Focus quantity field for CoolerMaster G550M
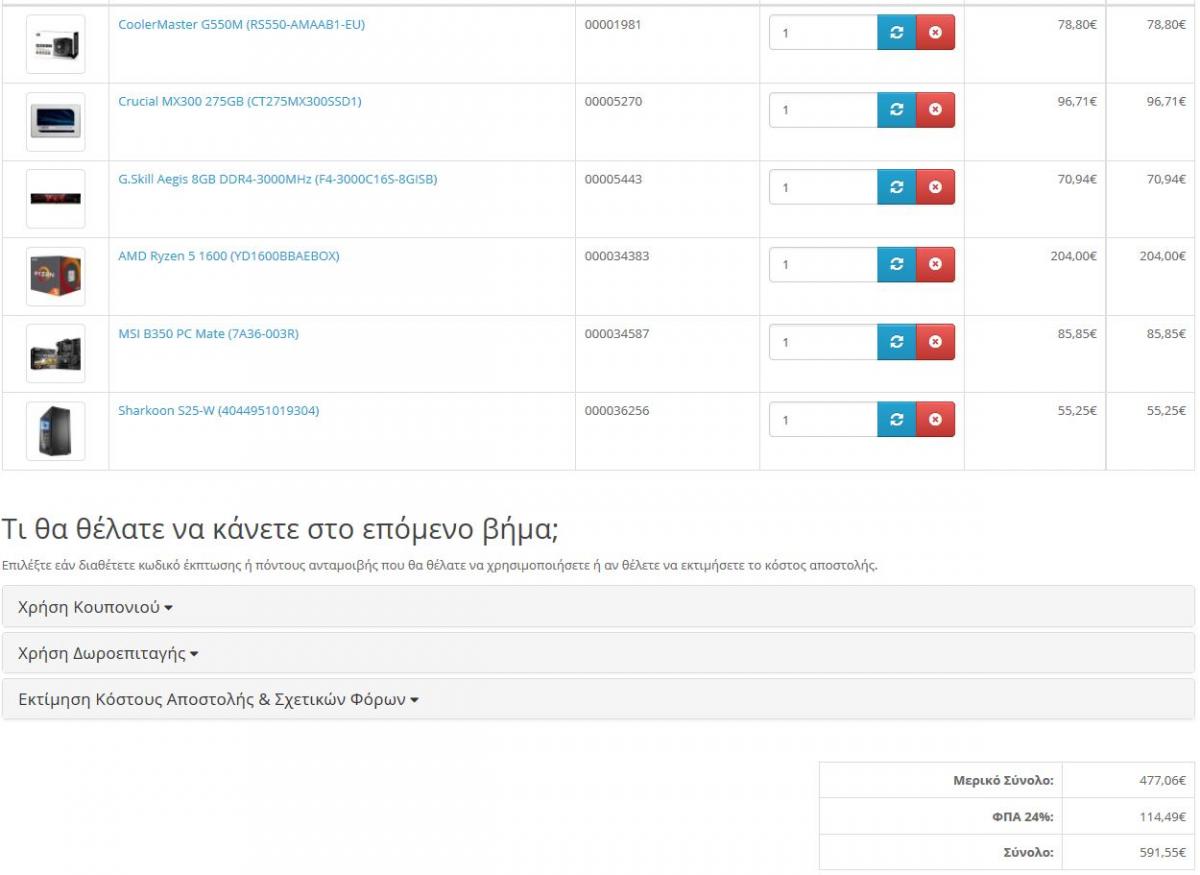Viewport: 1200px width, 875px height. 823,33
